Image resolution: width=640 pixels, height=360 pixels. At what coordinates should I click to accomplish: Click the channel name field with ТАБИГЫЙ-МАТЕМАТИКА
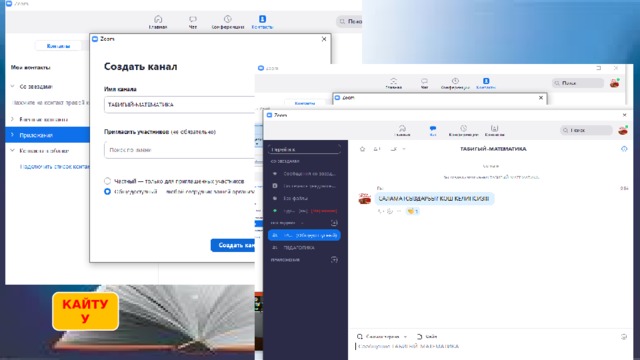pos(179,105)
